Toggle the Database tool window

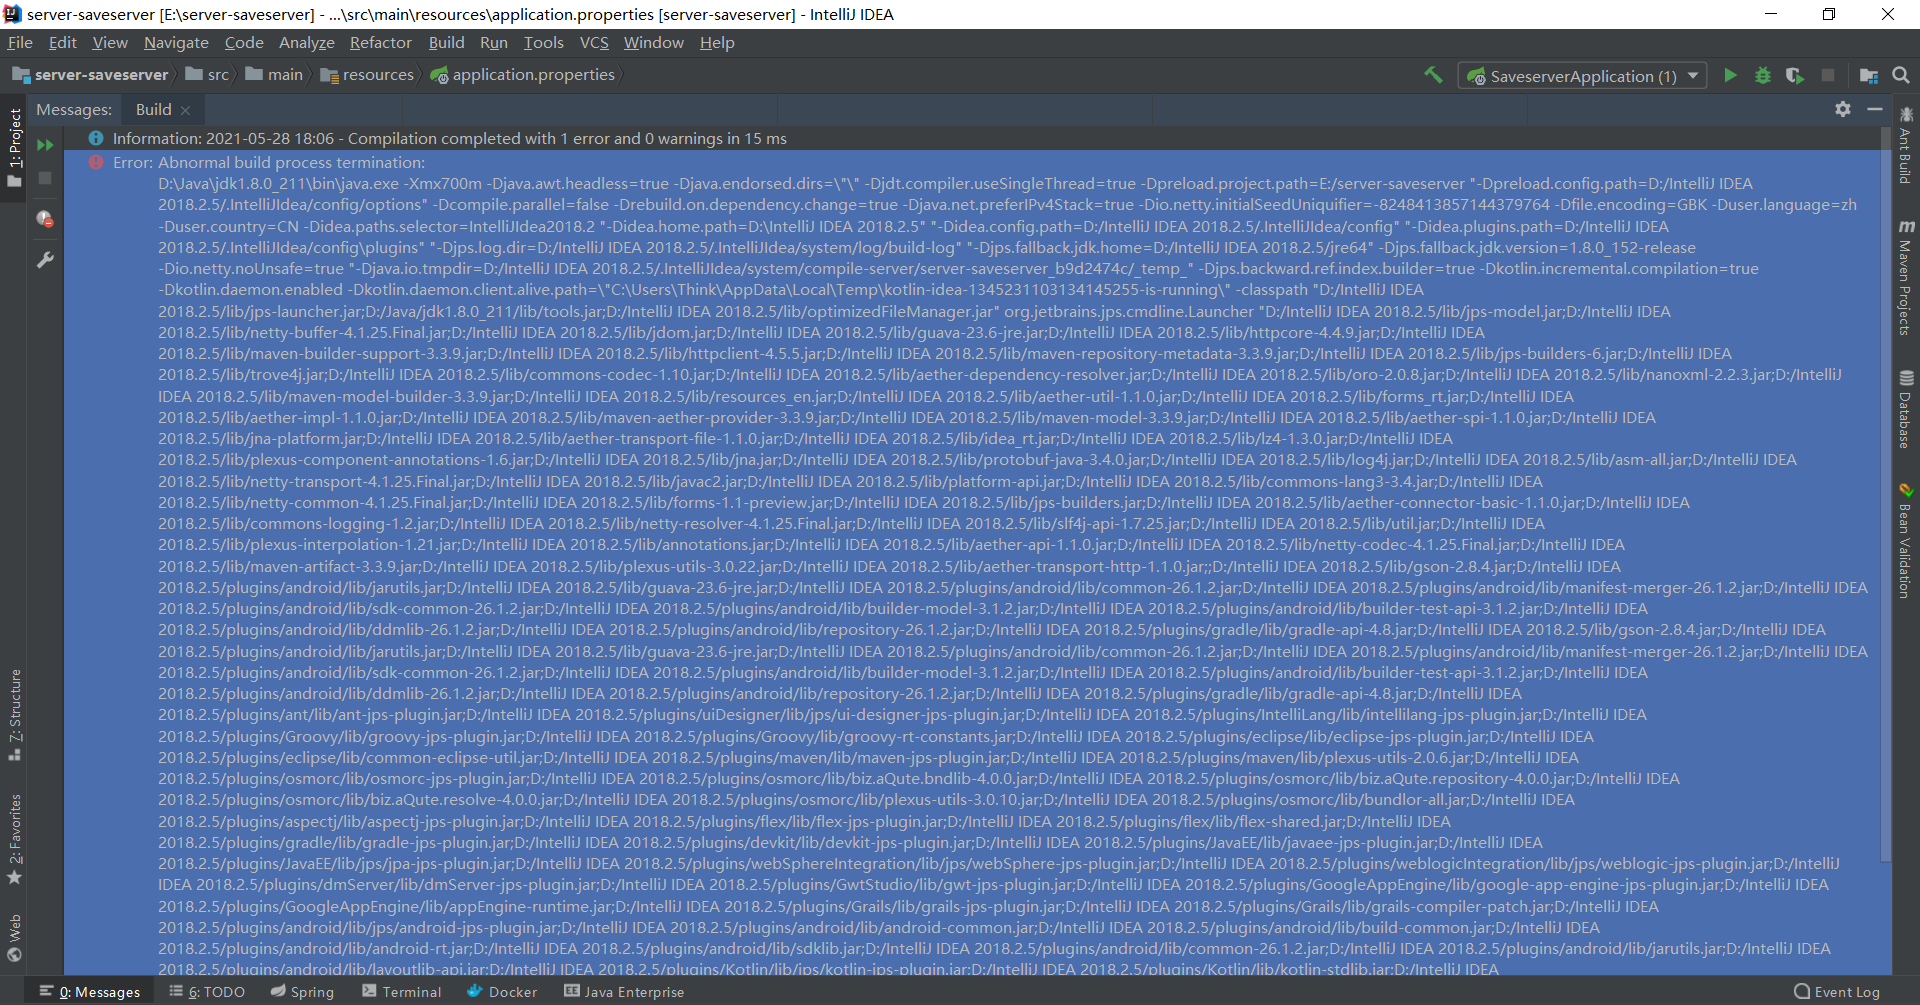pos(1906,409)
